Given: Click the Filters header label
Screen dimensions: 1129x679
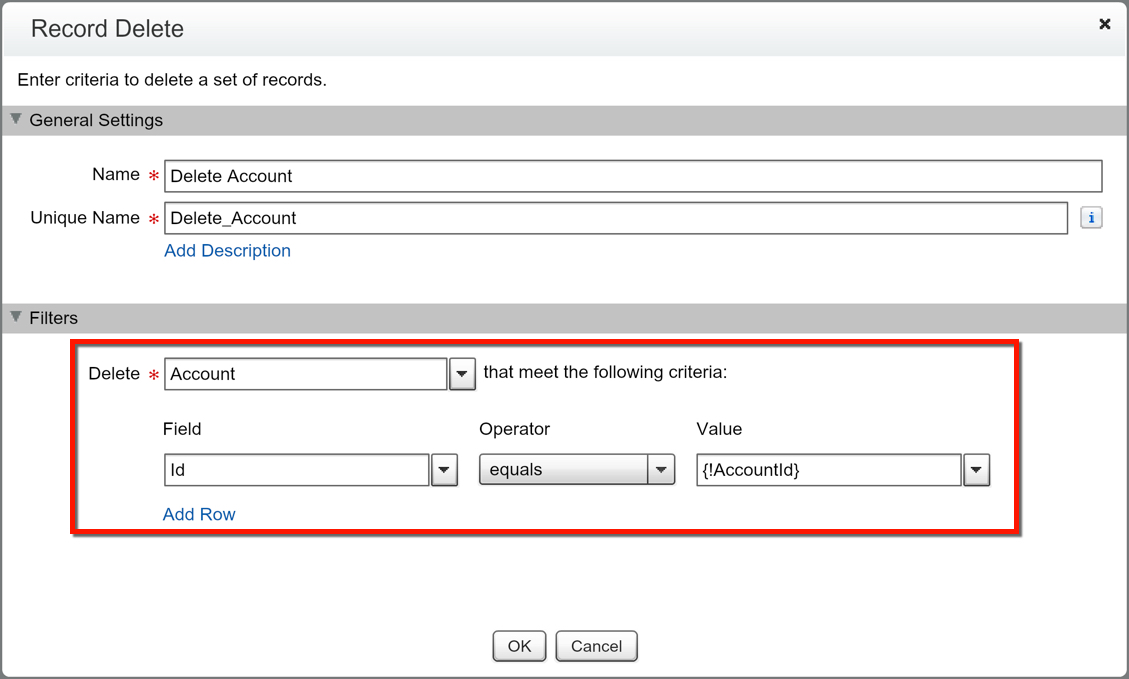Looking at the screenshot, I should click(53, 318).
